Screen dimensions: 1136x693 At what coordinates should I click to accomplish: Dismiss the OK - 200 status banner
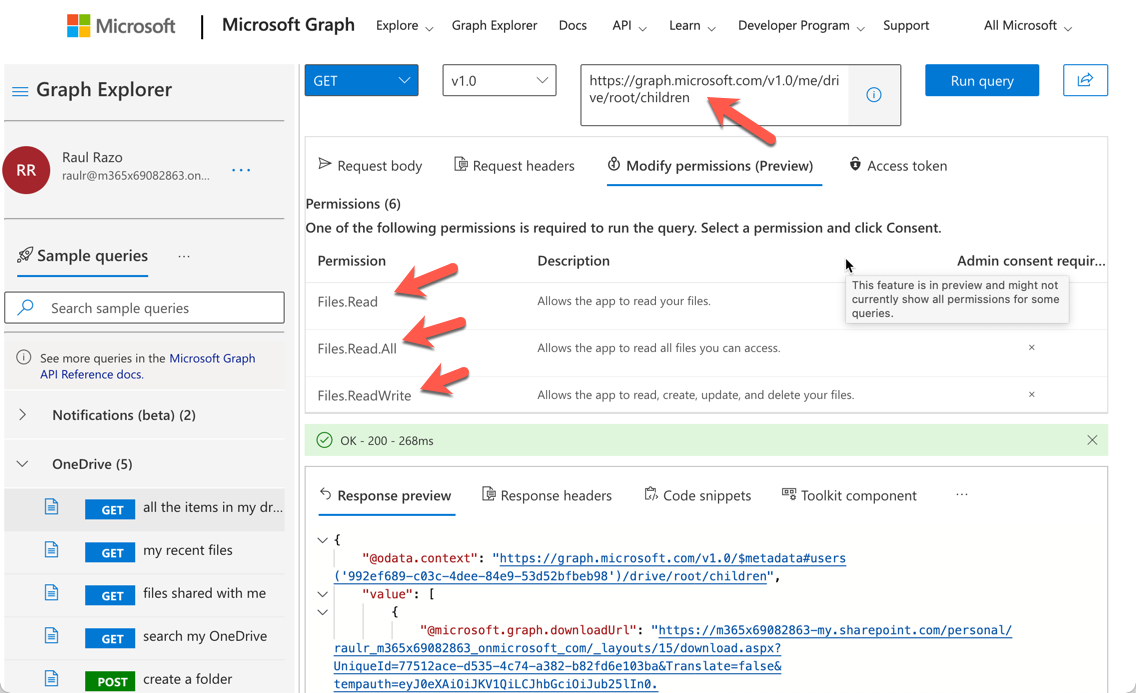point(1092,440)
